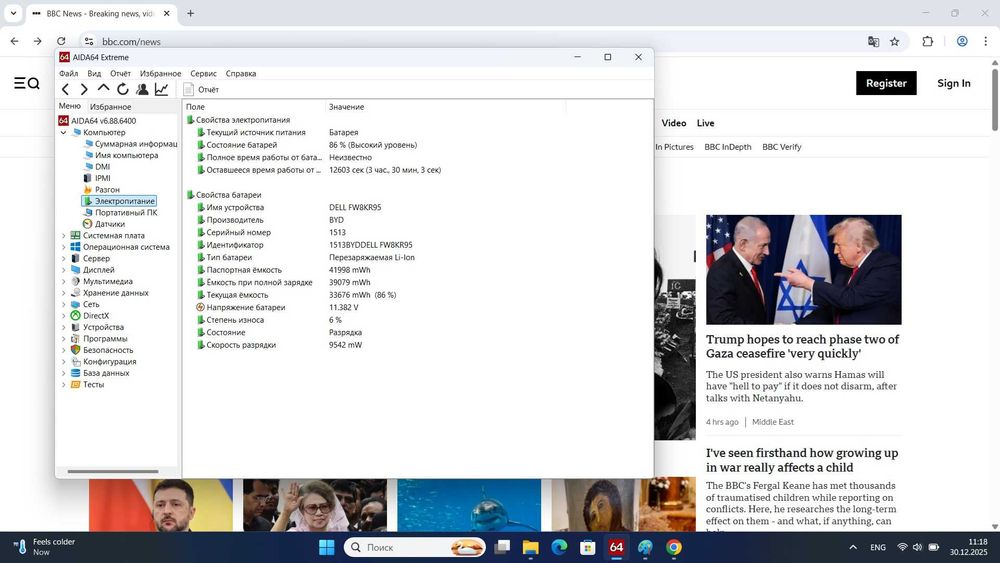
Task: Expand the Дисплей node
Action: pos(64,270)
